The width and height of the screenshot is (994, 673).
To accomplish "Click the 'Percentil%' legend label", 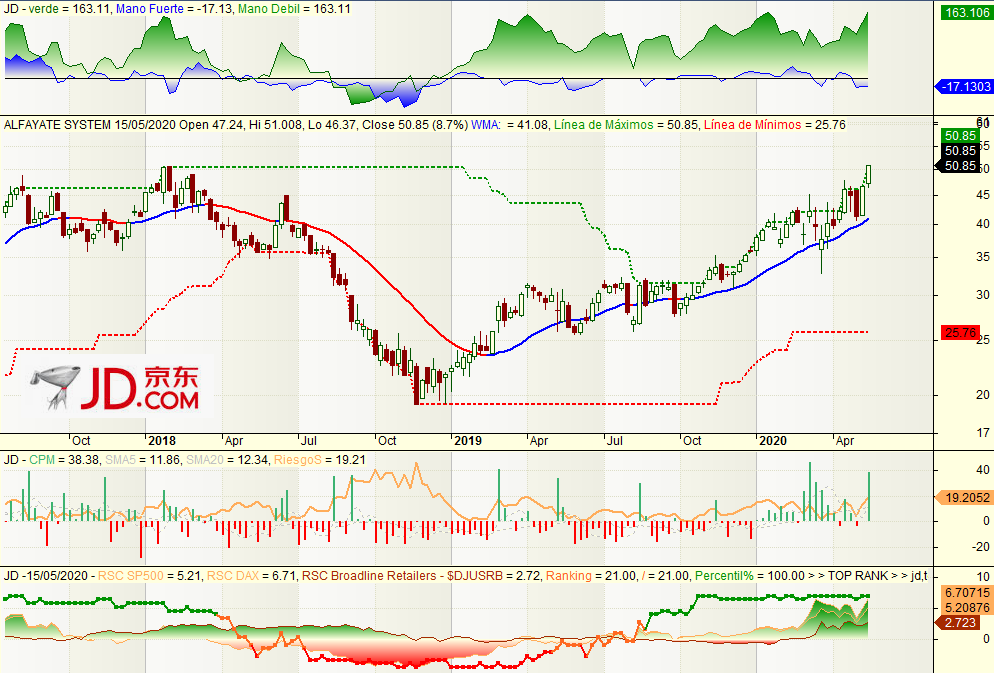I will pos(725,575).
